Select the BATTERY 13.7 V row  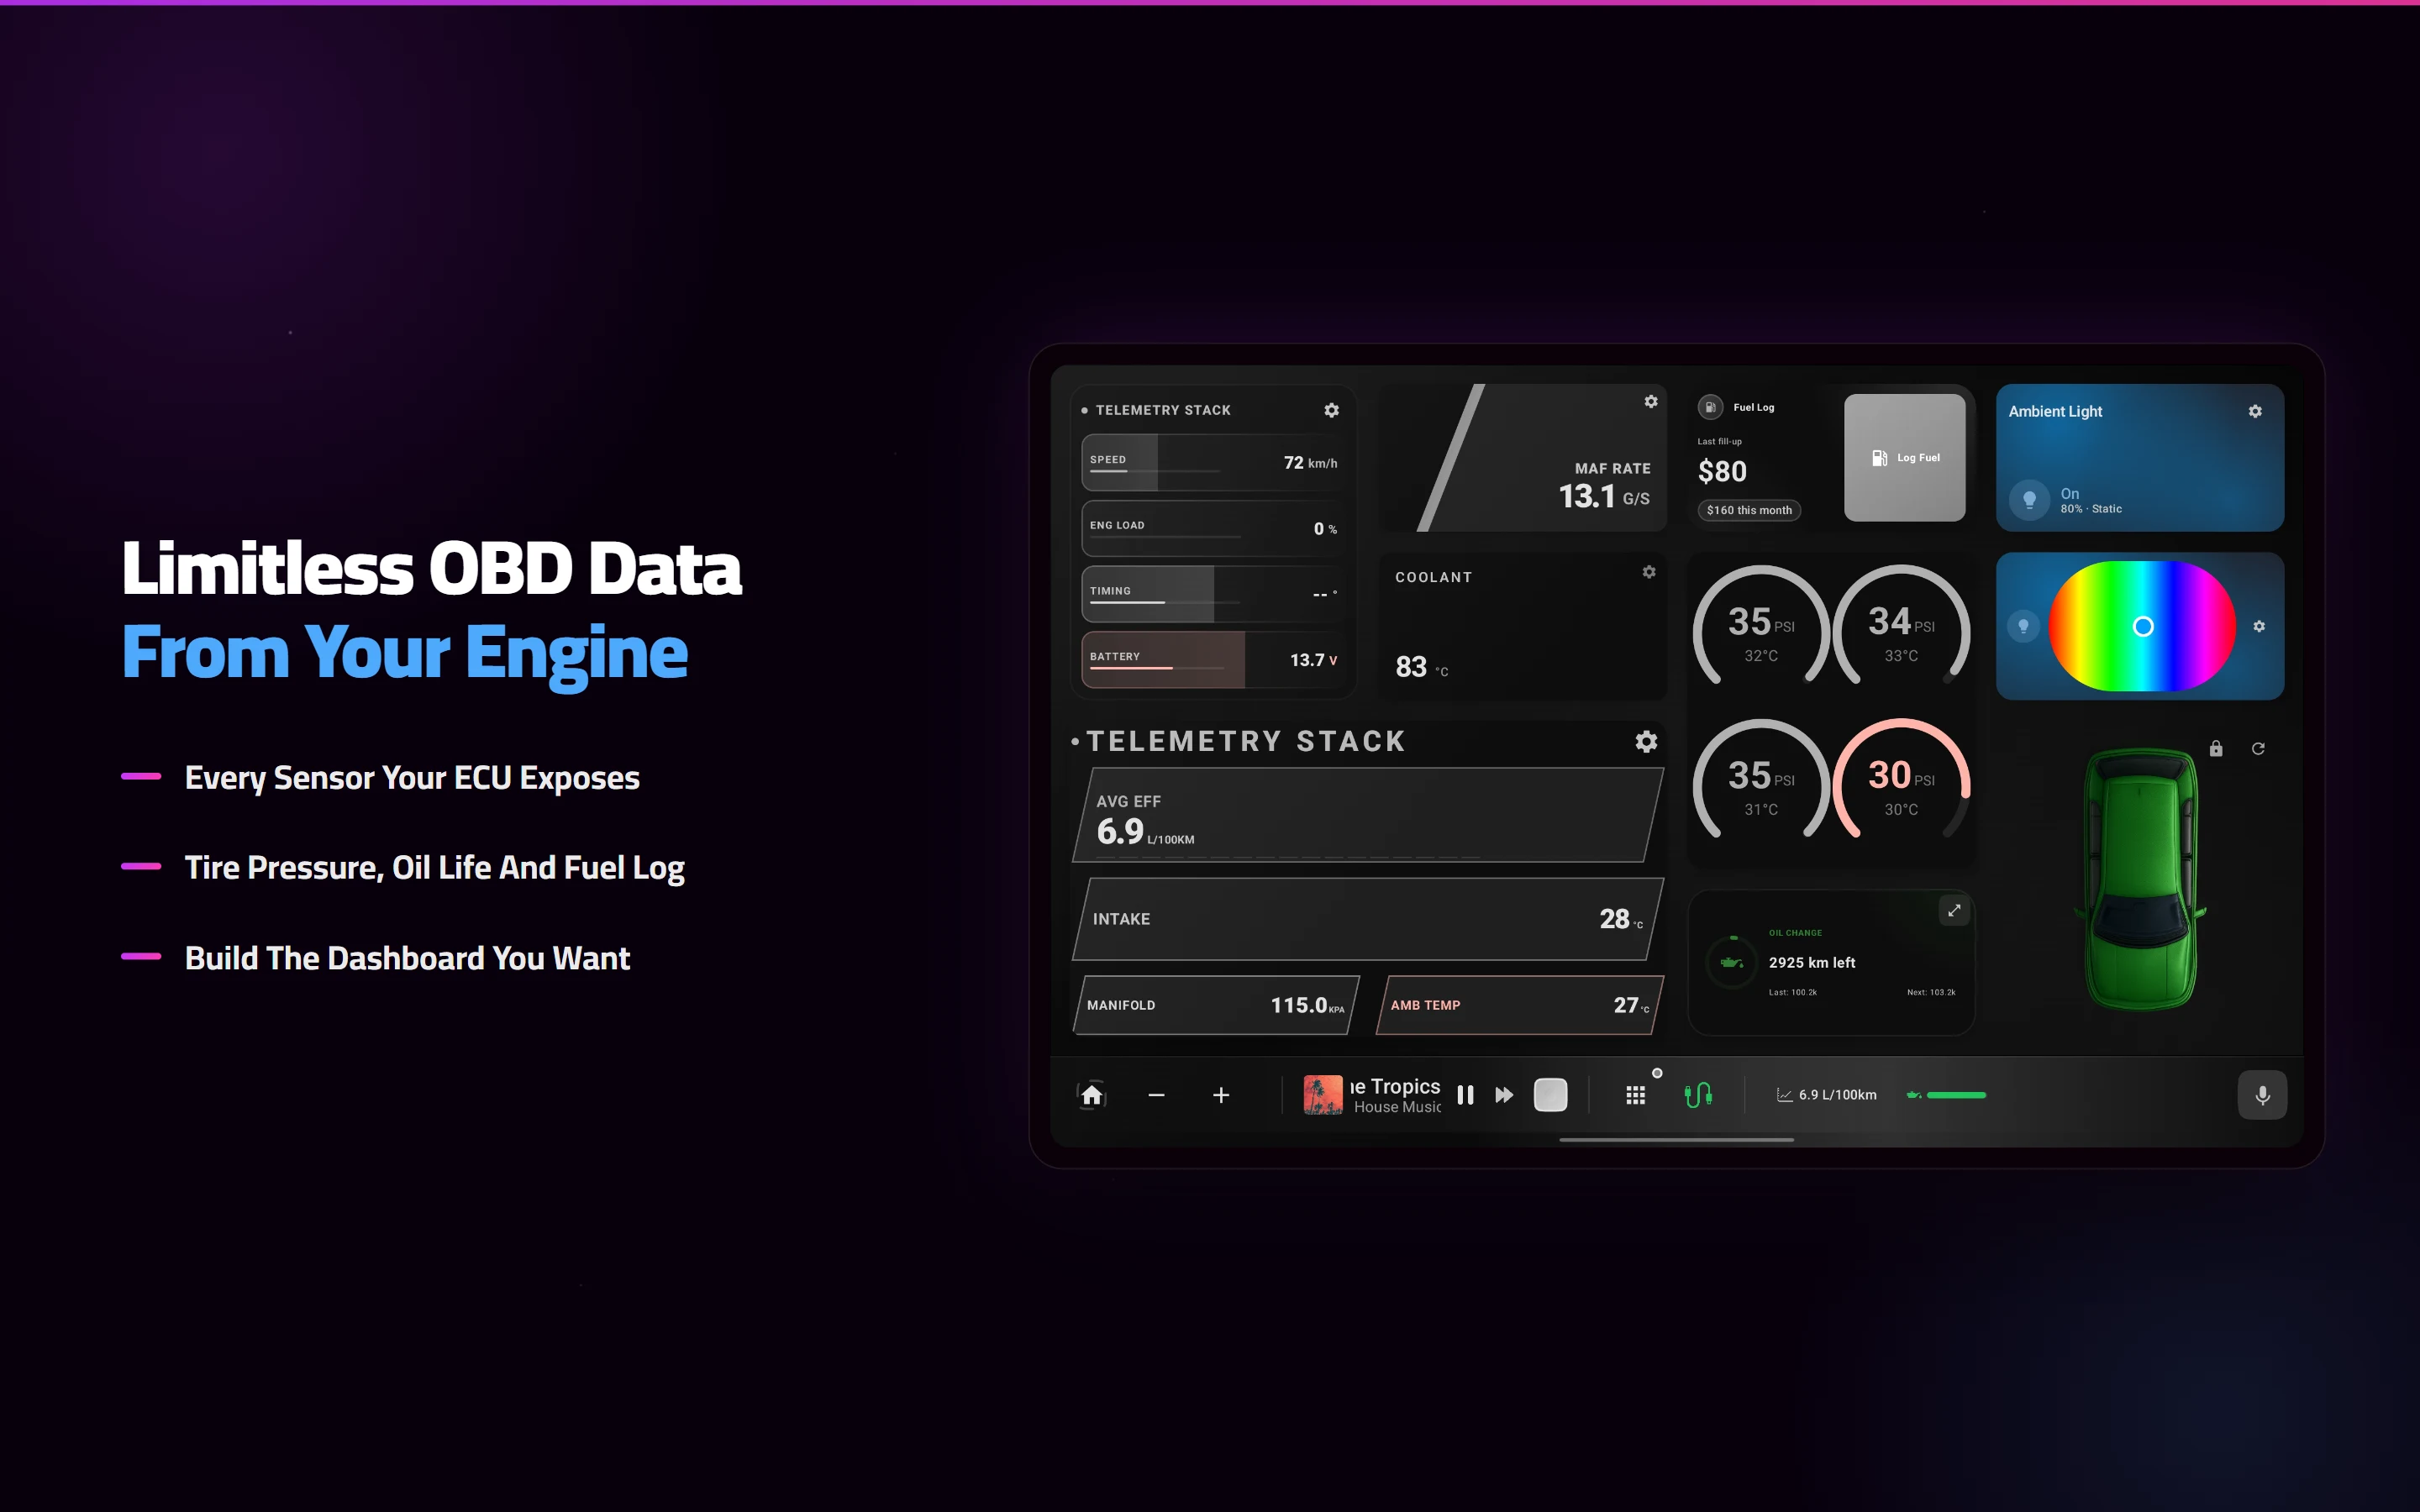point(1213,659)
